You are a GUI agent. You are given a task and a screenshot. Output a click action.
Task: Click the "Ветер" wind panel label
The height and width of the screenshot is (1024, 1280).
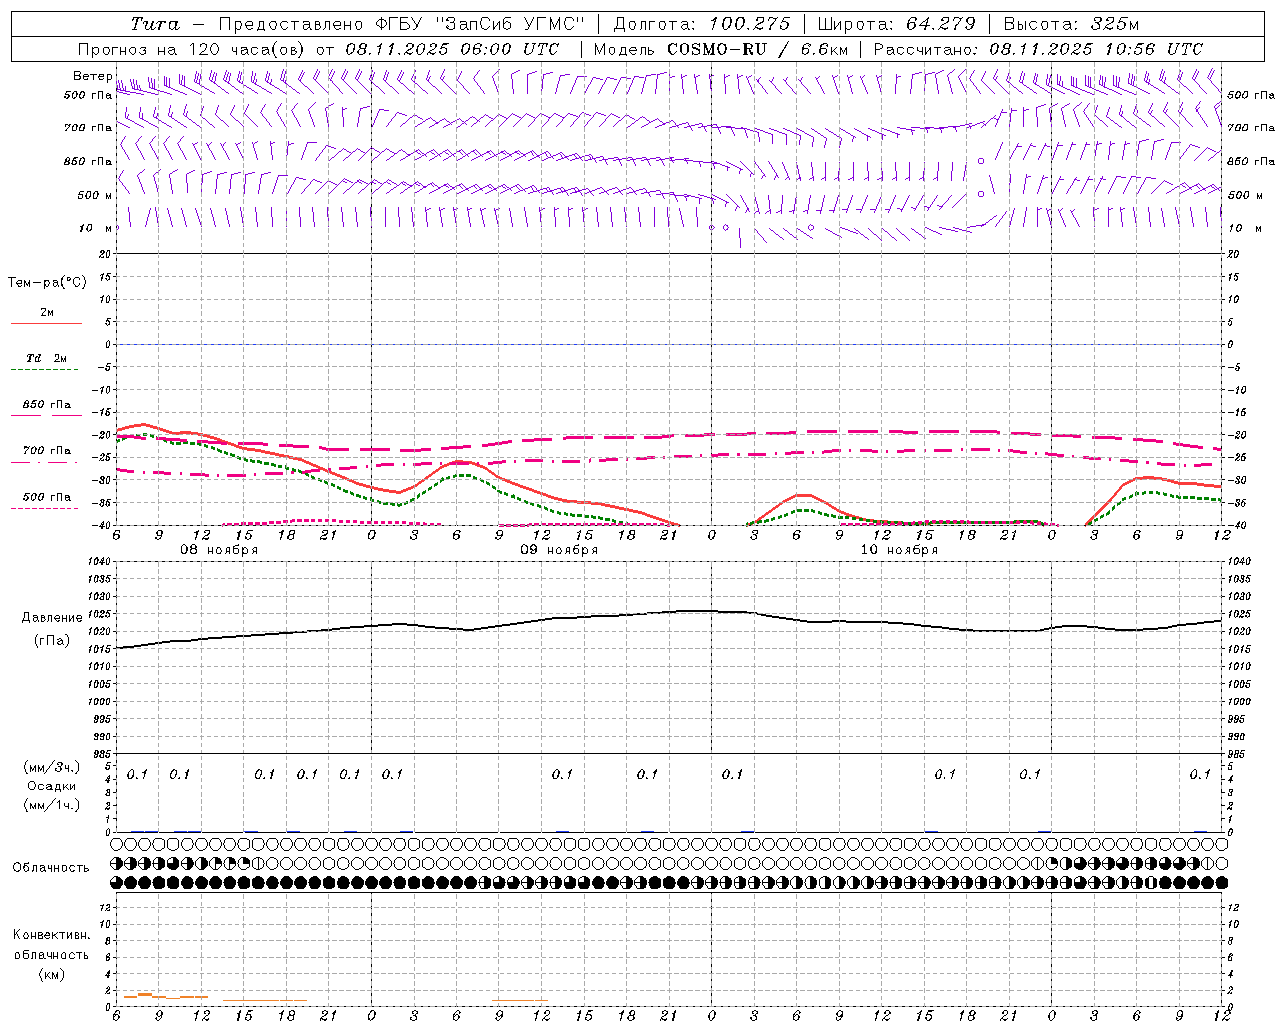pos(92,76)
